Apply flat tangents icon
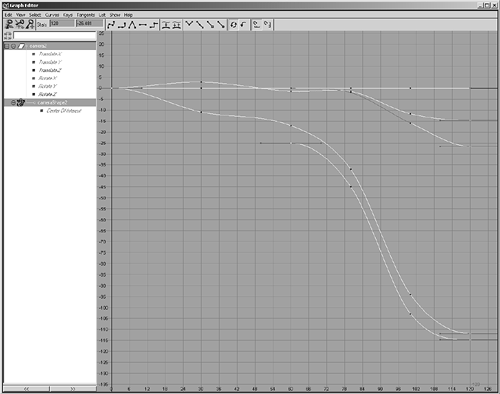500x394 pixels. 143,24
